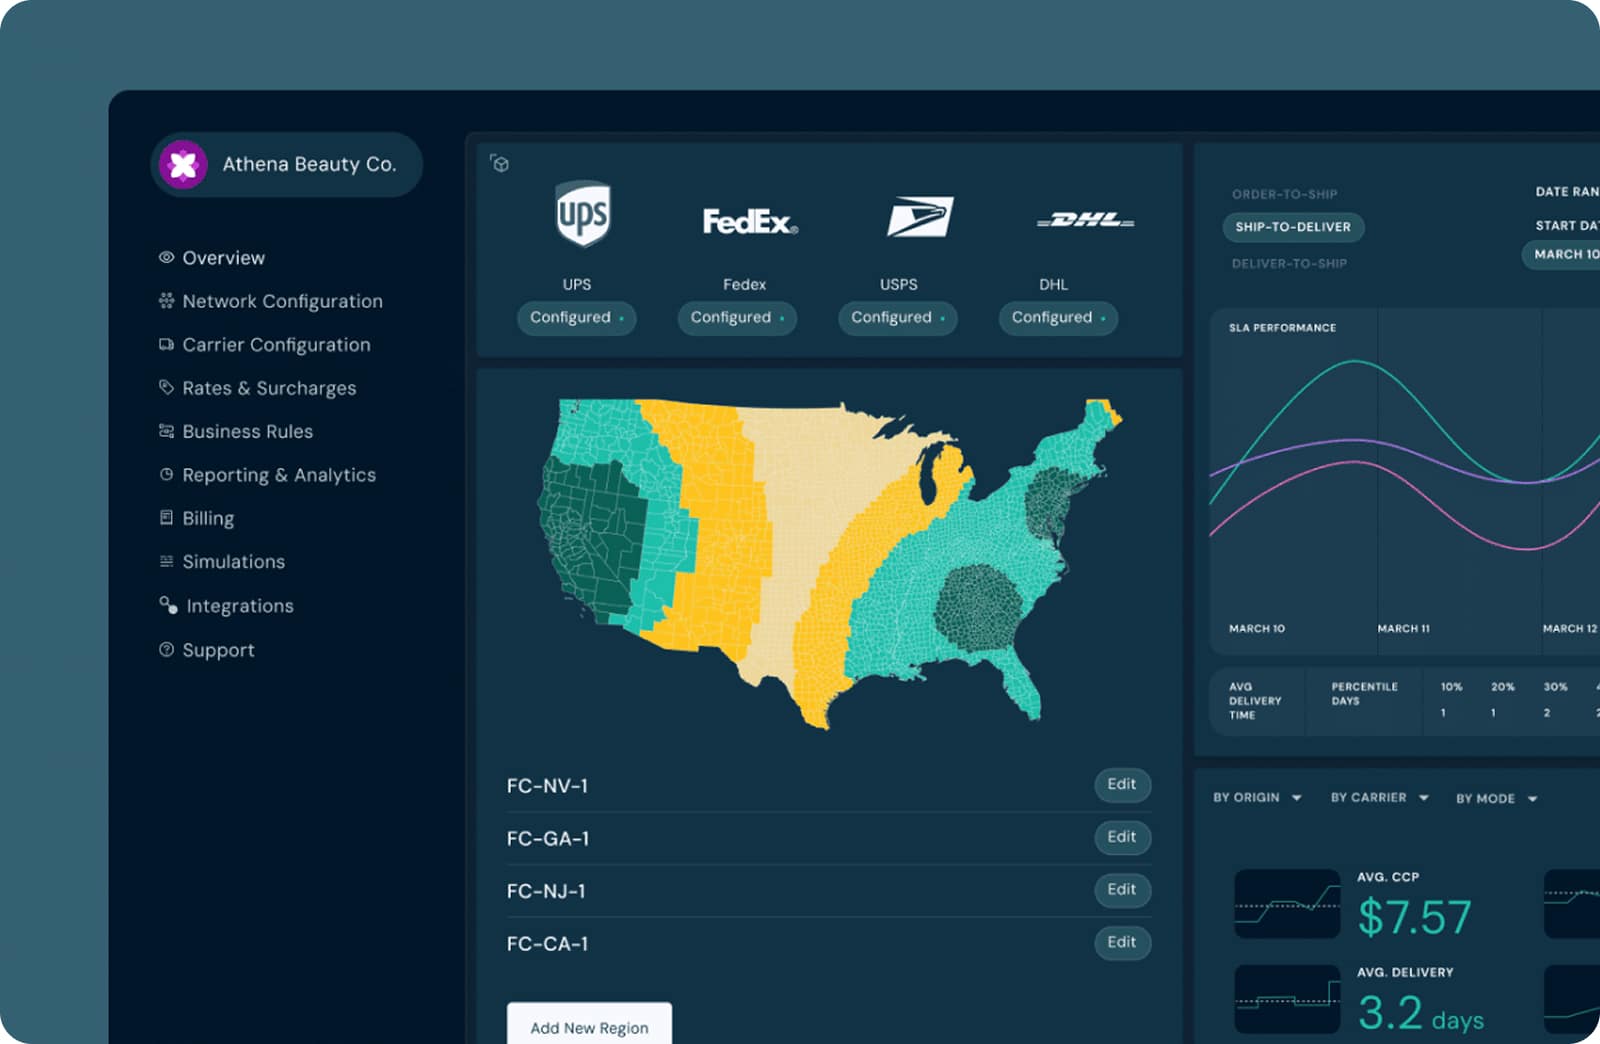
Task: Click the $7.57 average CCP value
Action: (1414, 917)
